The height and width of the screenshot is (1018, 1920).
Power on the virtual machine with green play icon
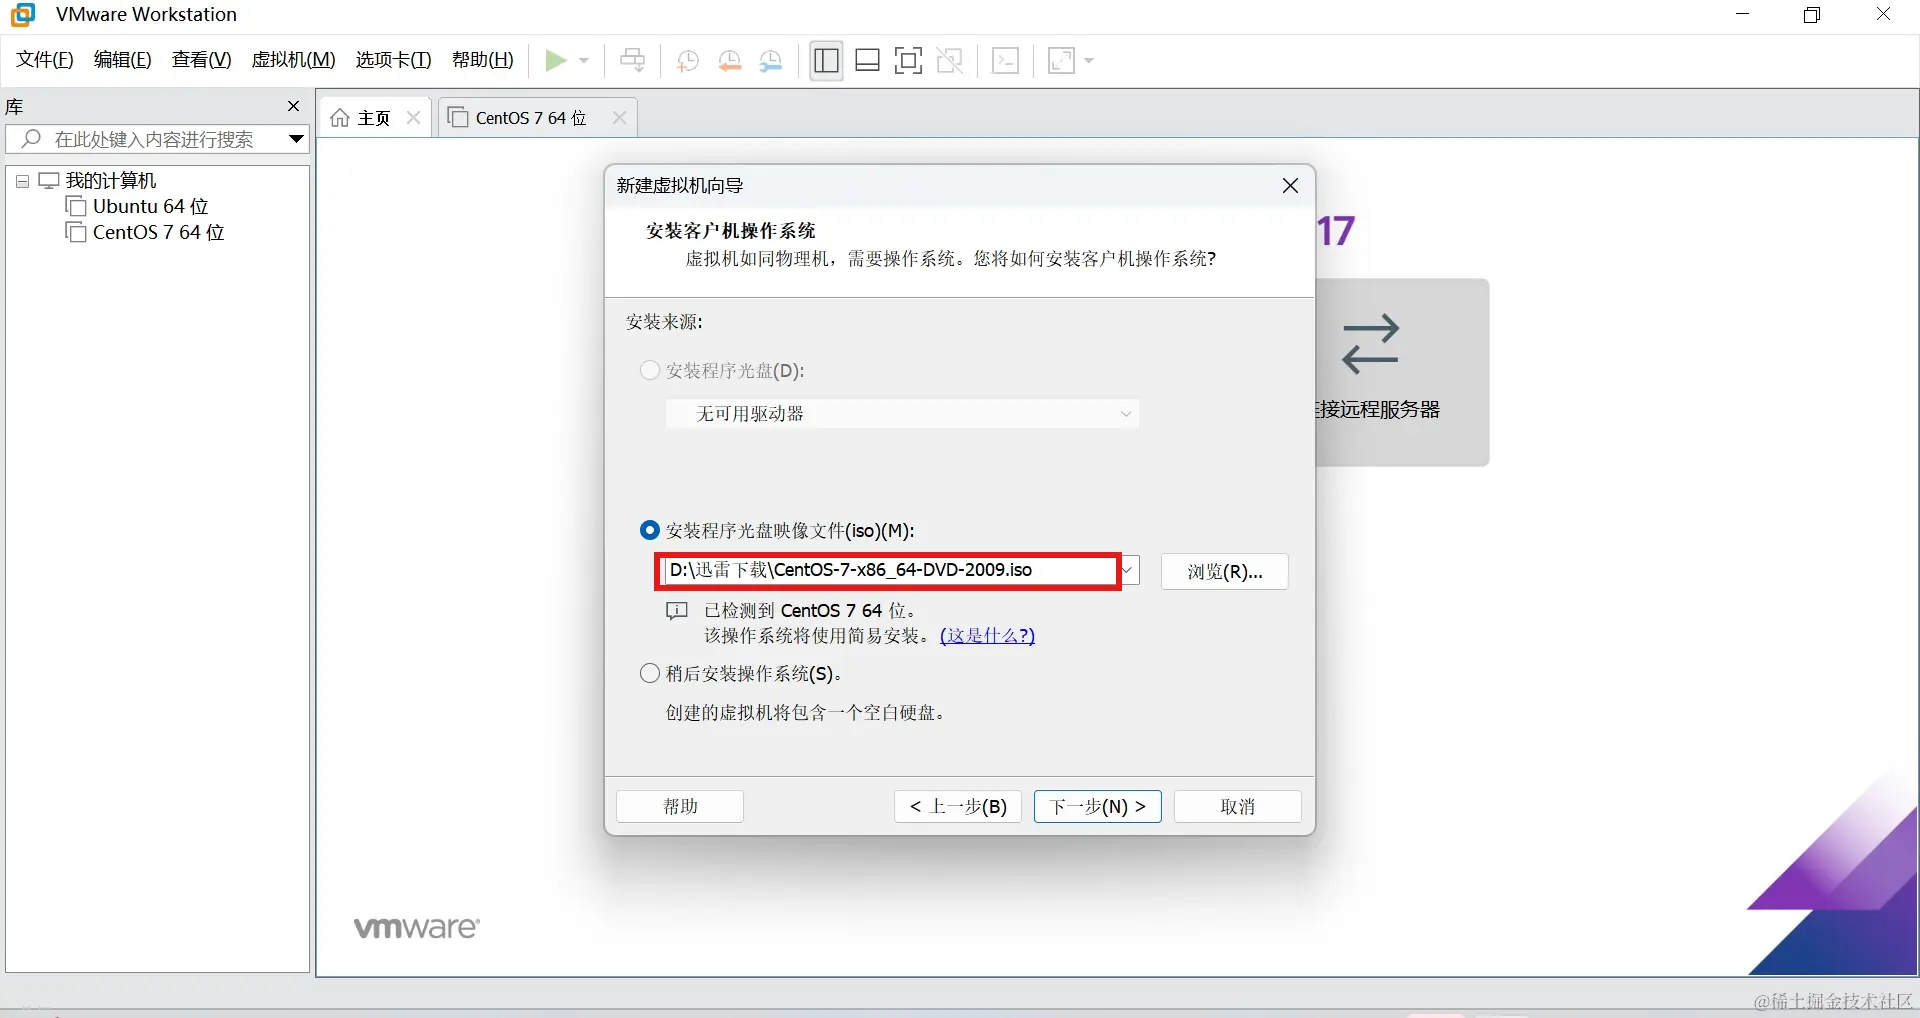click(555, 61)
